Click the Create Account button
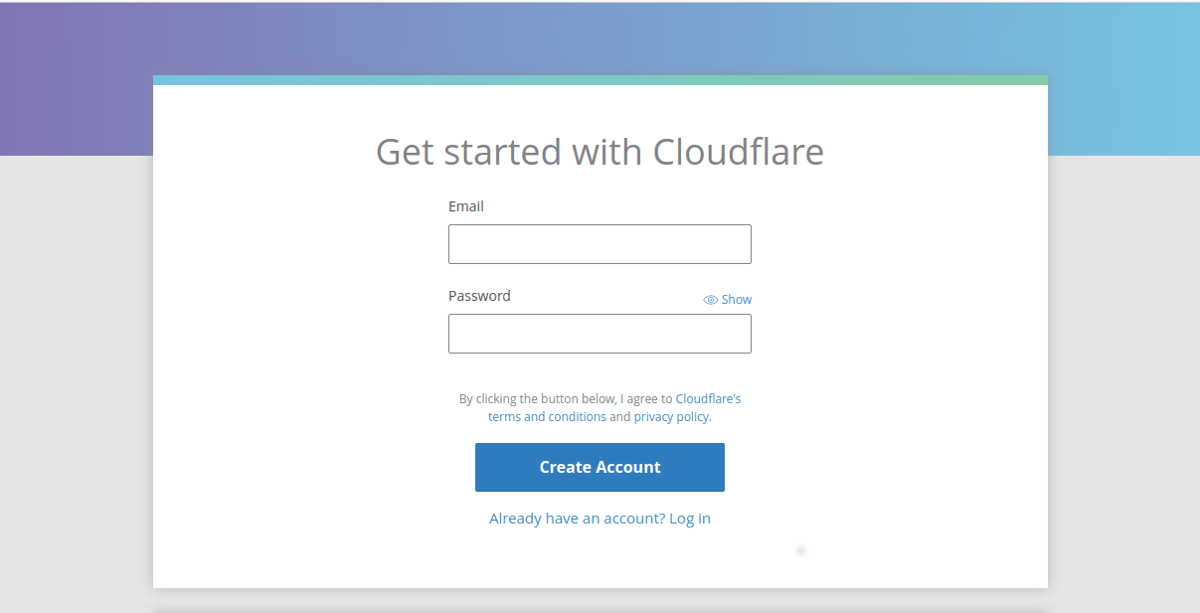The image size is (1200, 613). (600, 467)
